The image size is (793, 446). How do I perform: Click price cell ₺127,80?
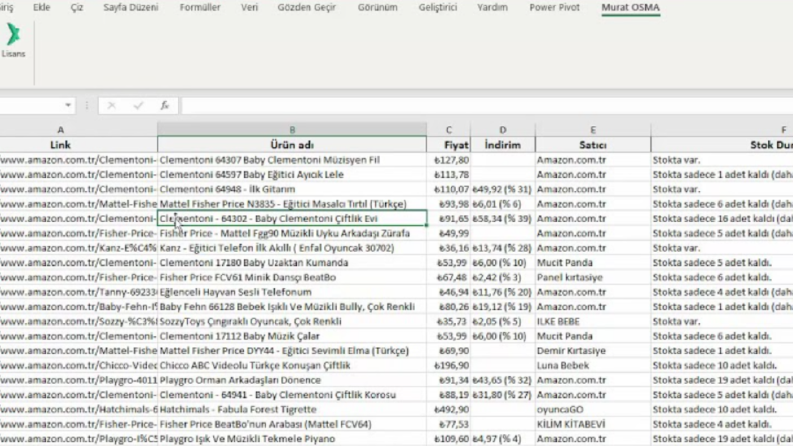(449, 160)
